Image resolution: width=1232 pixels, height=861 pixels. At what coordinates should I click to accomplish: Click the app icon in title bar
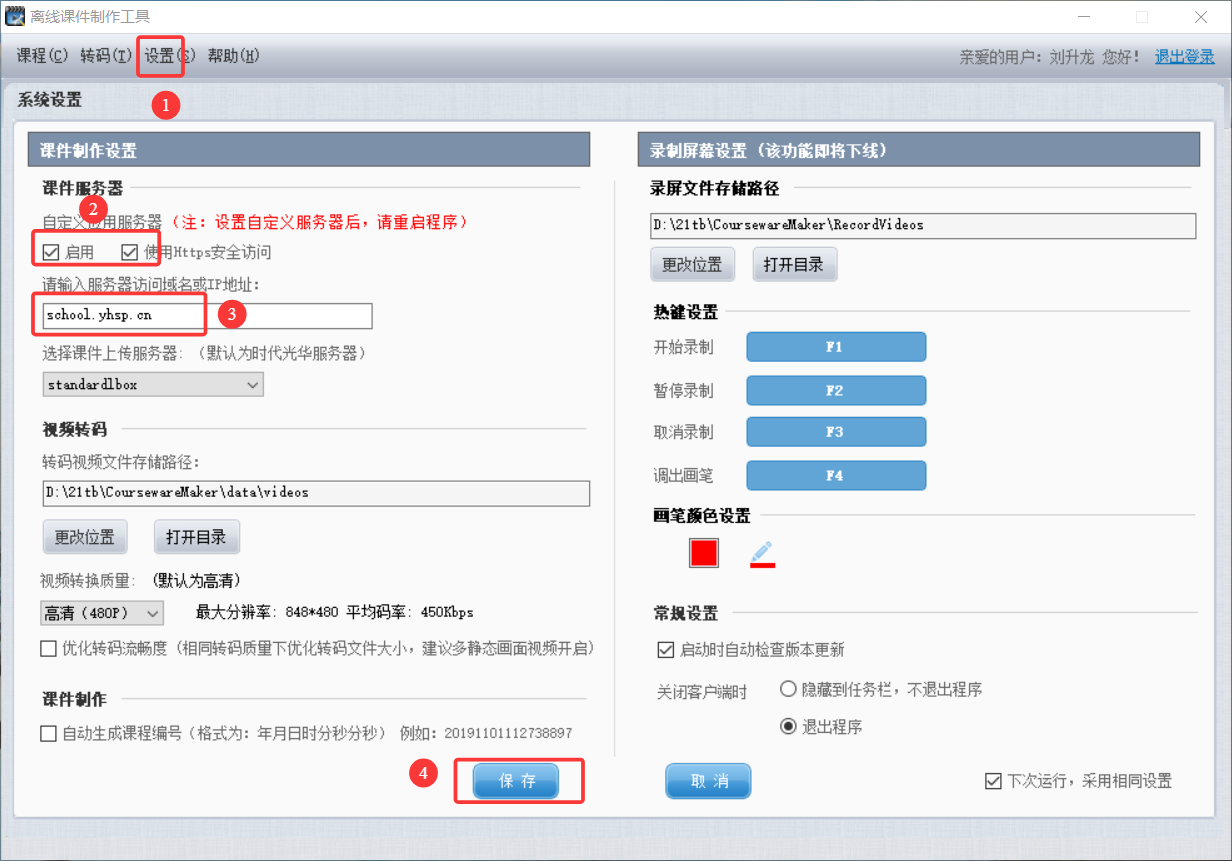pos(14,16)
